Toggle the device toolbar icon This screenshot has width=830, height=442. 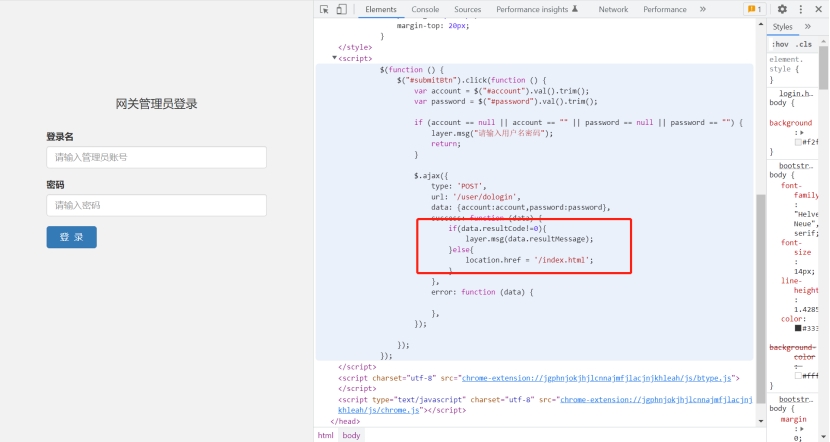[x=341, y=9]
